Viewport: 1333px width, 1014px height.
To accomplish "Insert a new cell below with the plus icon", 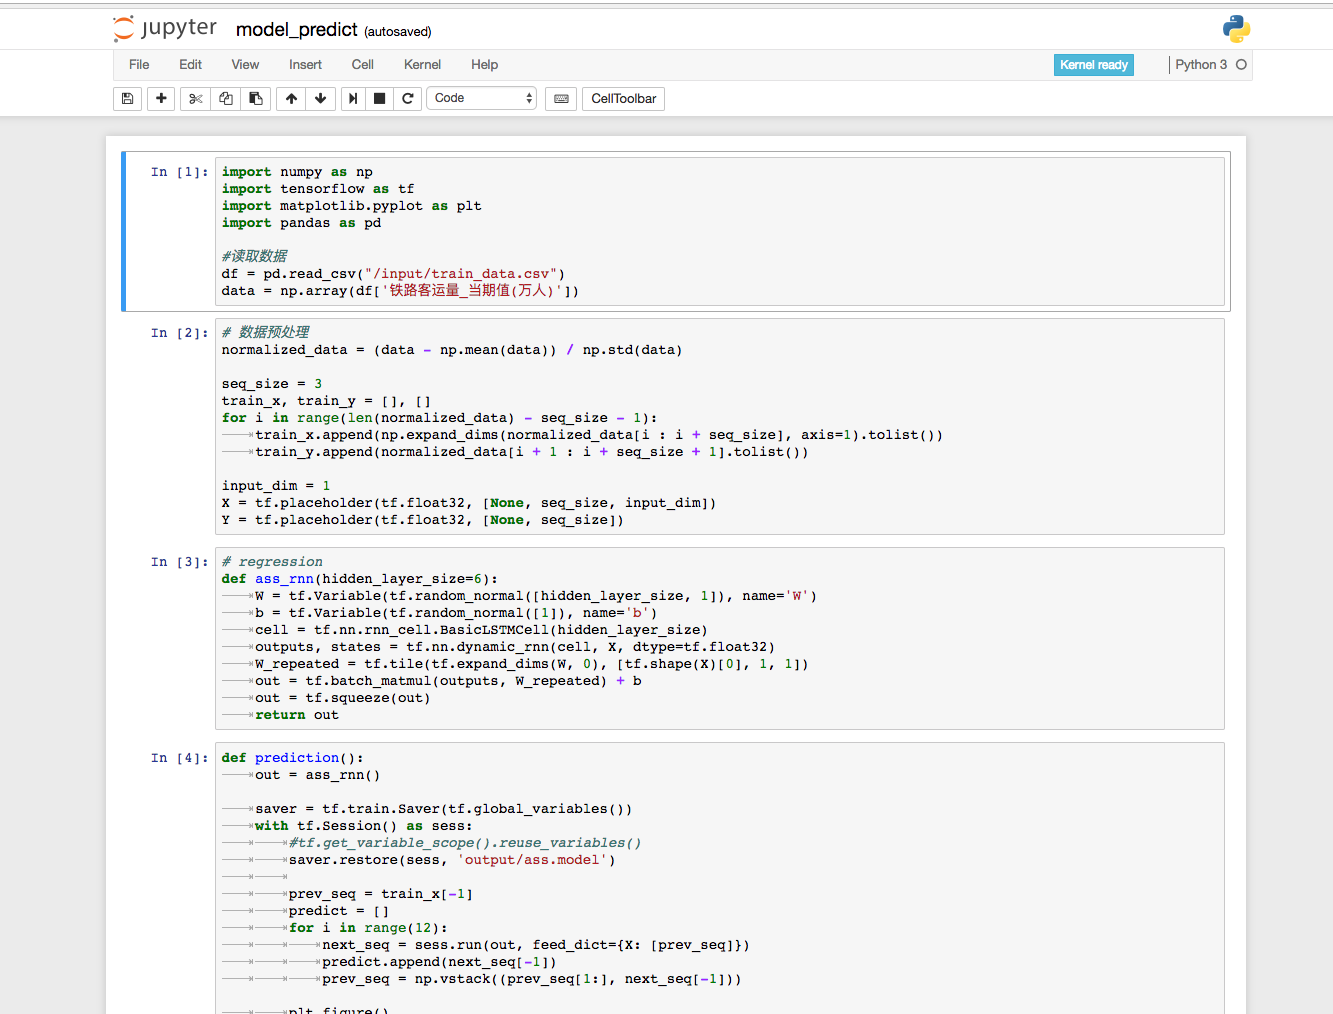I will click(161, 99).
